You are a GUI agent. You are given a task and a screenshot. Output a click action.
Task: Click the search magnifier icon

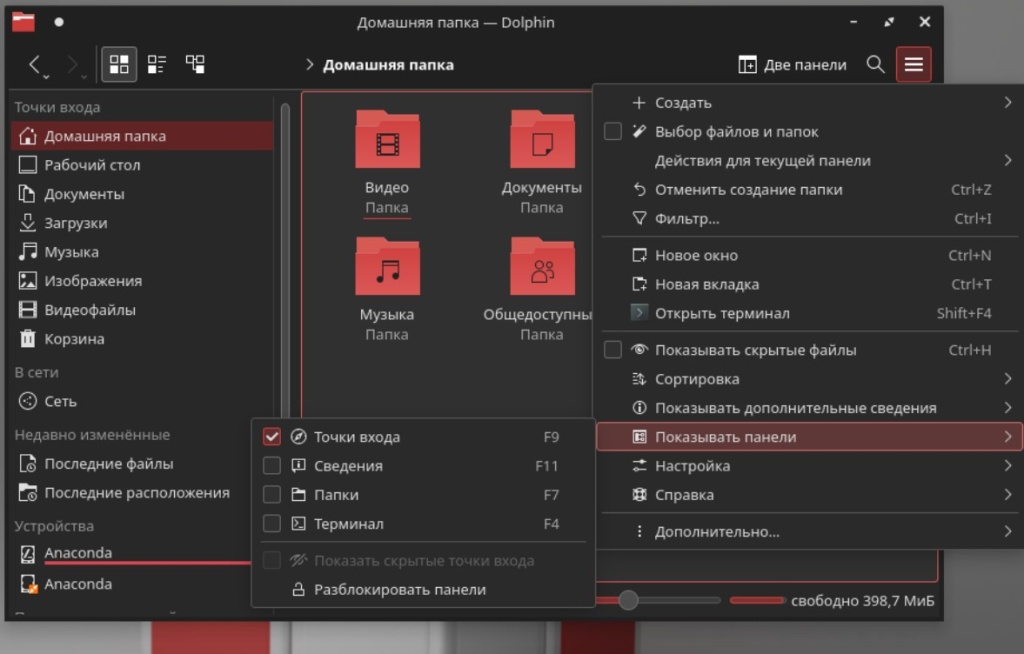875,65
